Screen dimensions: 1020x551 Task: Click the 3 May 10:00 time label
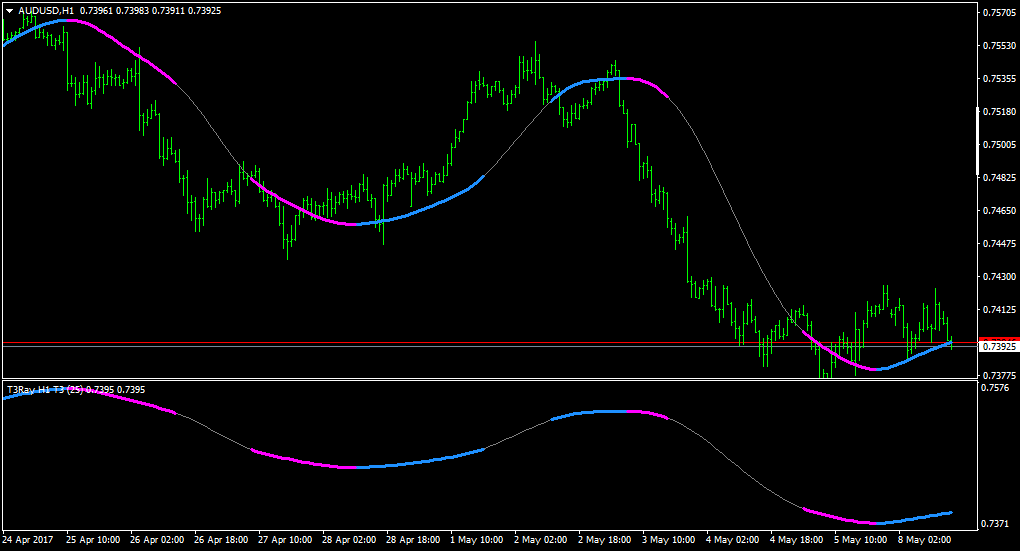coord(669,540)
